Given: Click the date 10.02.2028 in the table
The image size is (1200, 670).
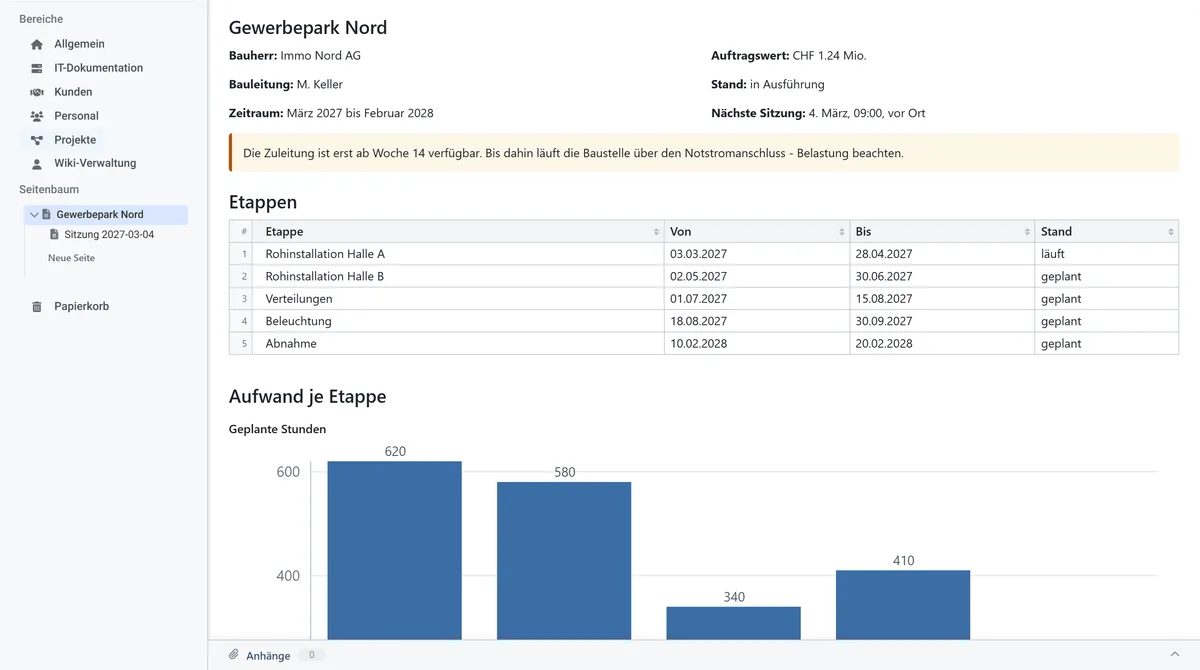Looking at the screenshot, I should click(x=757, y=343).
